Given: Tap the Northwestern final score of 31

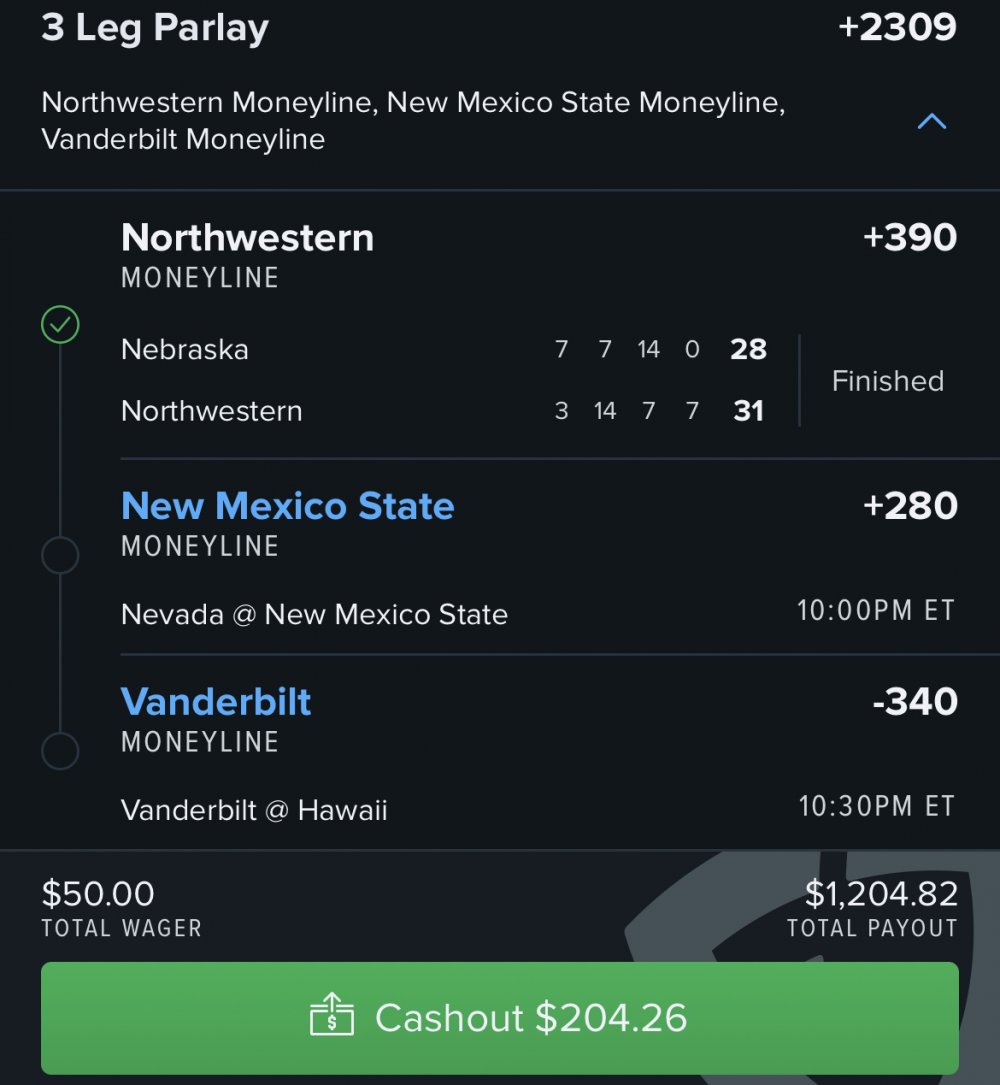Looking at the screenshot, I should tap(748, 411).
